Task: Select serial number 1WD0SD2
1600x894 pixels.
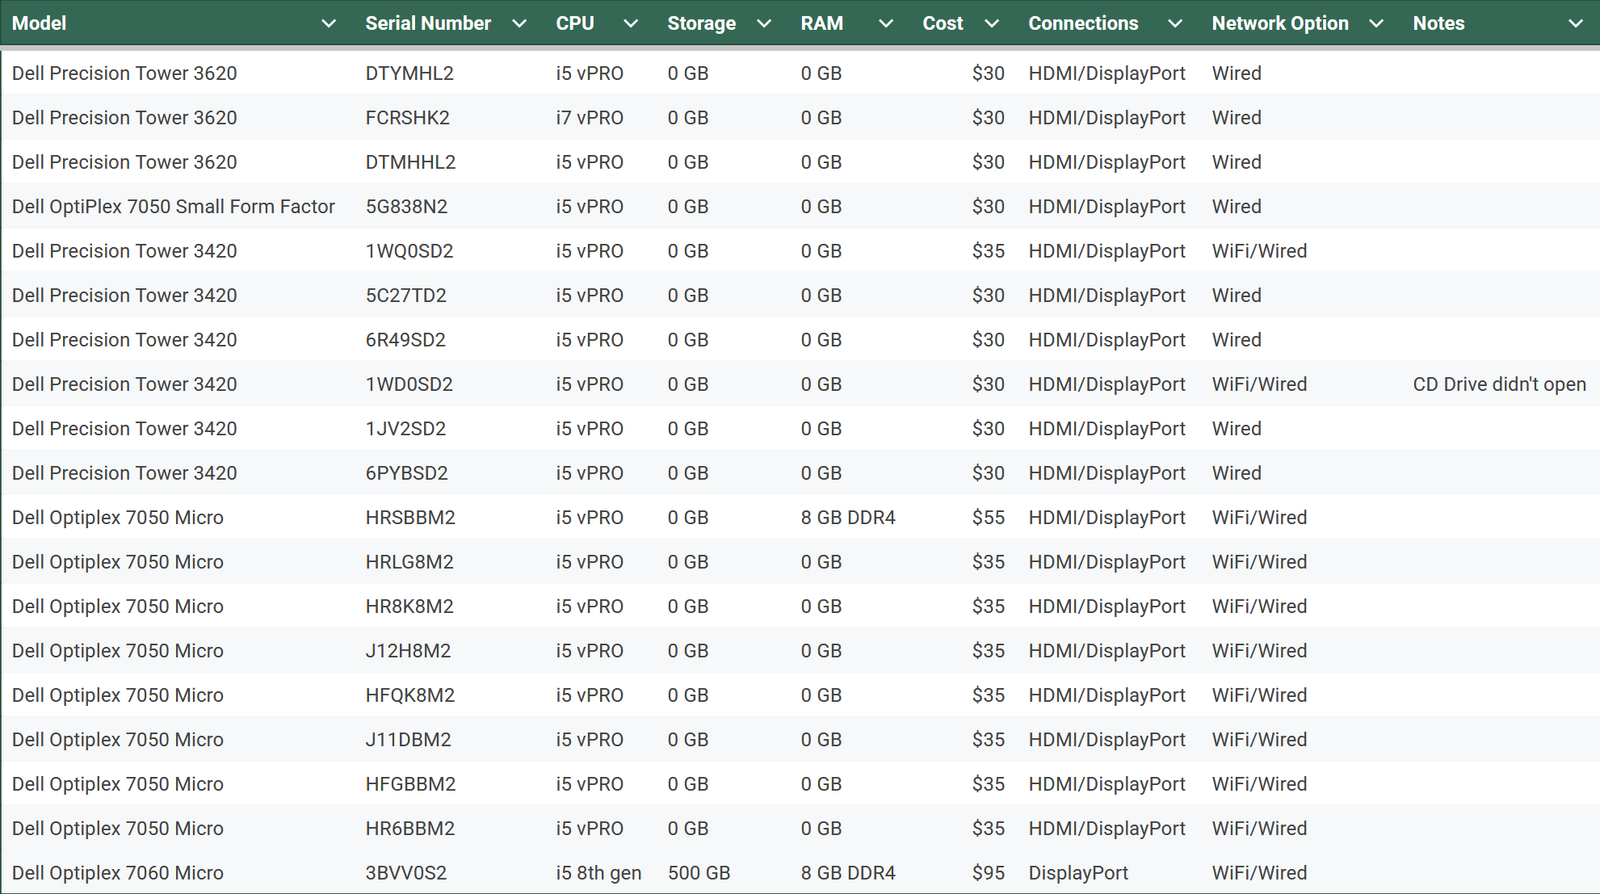Action: 409,385
